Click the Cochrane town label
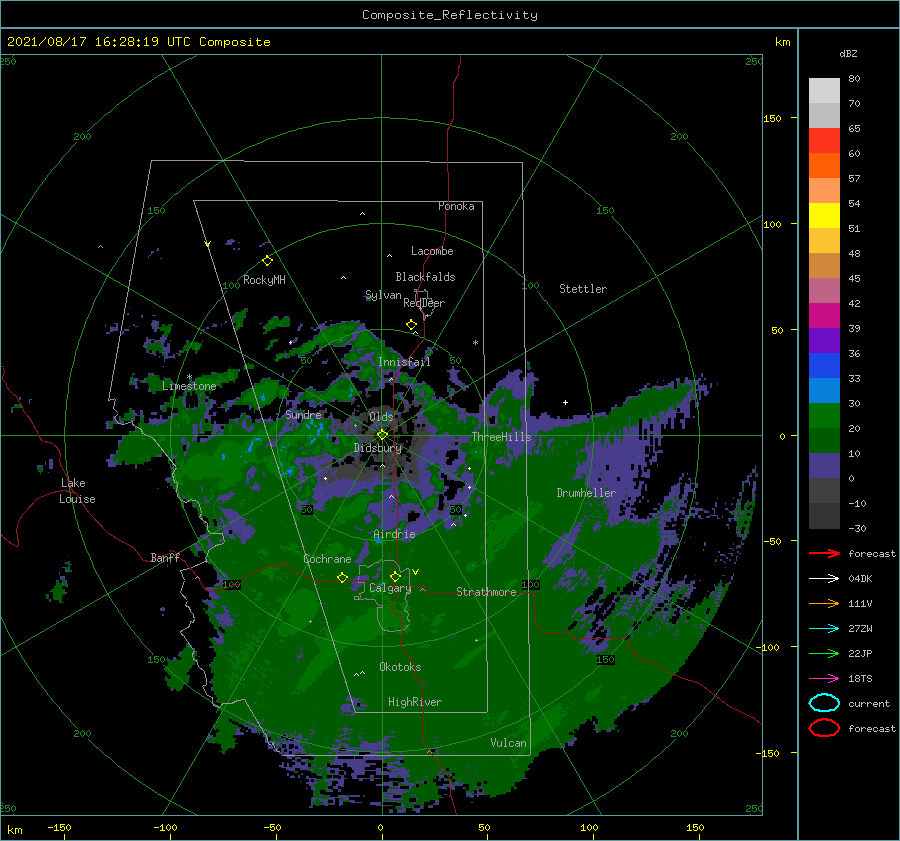This screenshot has width=900, height=841. (327, 559)
